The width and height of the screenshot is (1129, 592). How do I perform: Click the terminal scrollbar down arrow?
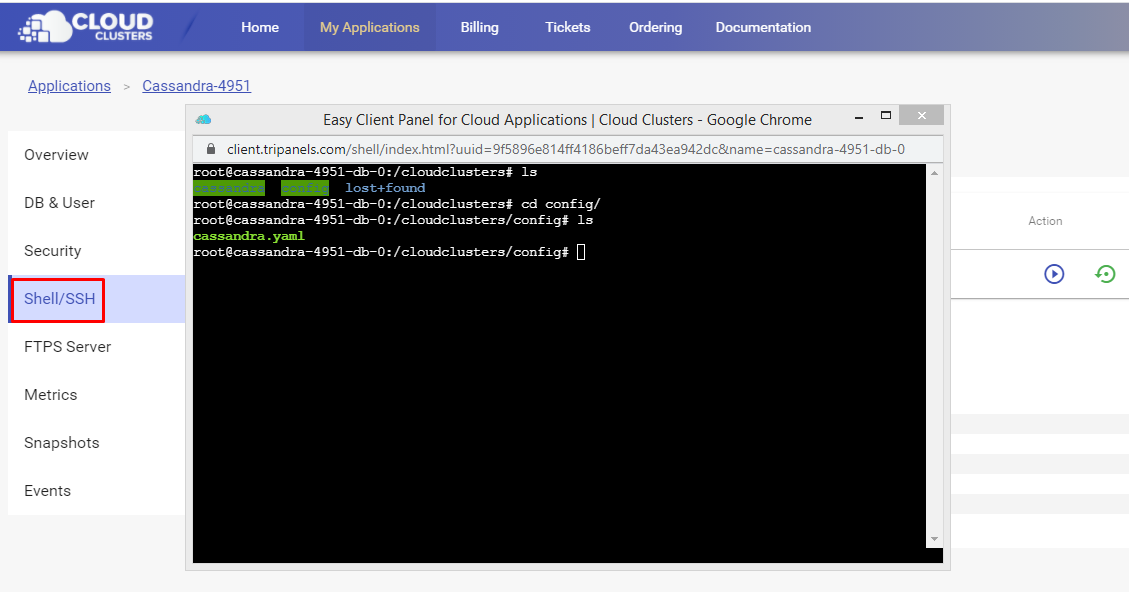[935, 539]
